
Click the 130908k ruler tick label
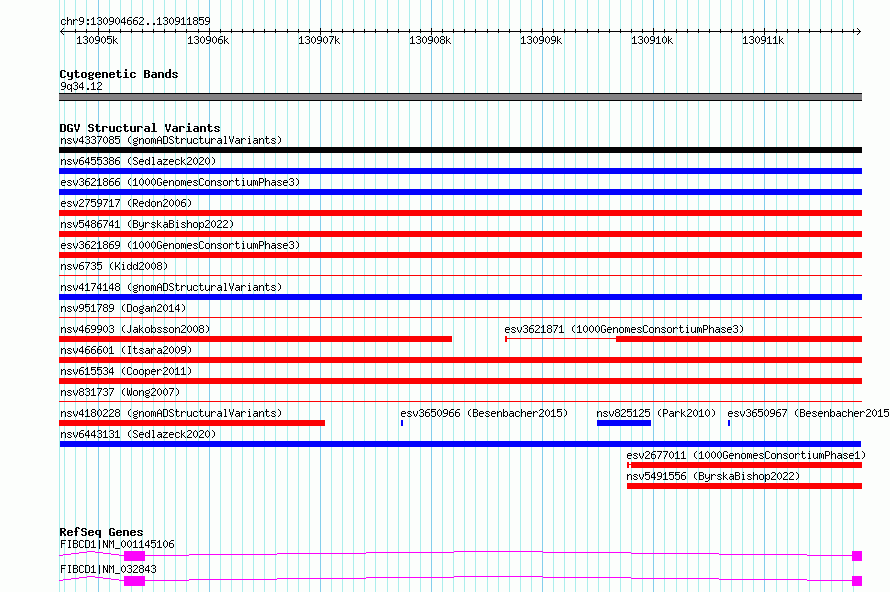pos(430,40)
